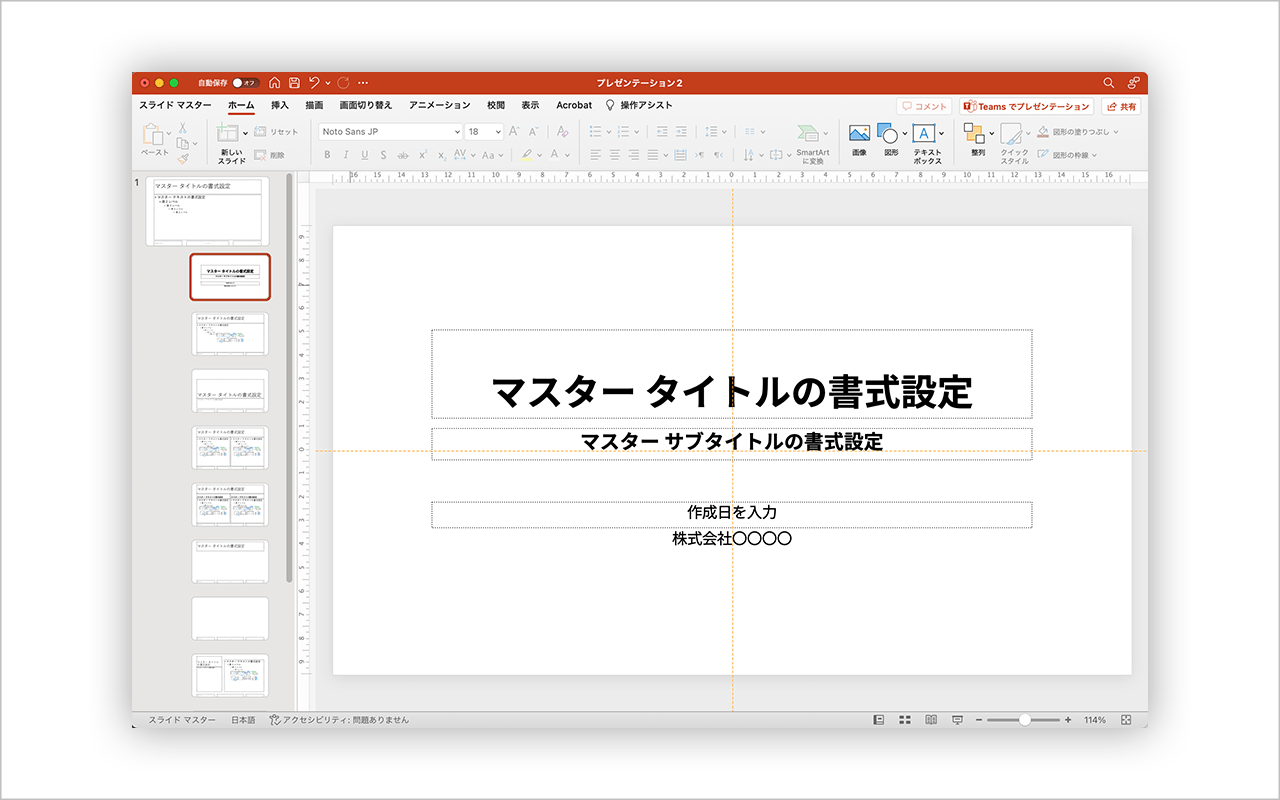
Task: Switch to reading view in status bar
Action: coord(931,720)
